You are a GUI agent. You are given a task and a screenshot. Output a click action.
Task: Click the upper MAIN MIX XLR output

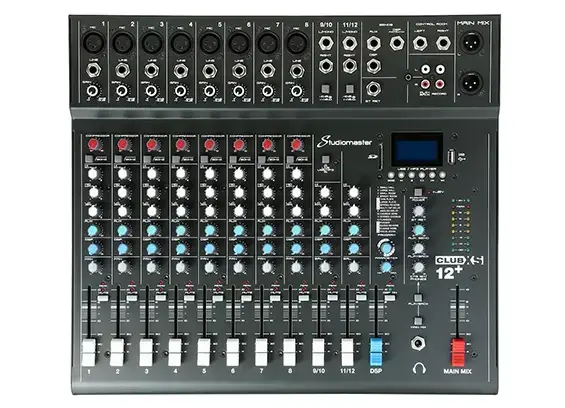click(471, 43)
